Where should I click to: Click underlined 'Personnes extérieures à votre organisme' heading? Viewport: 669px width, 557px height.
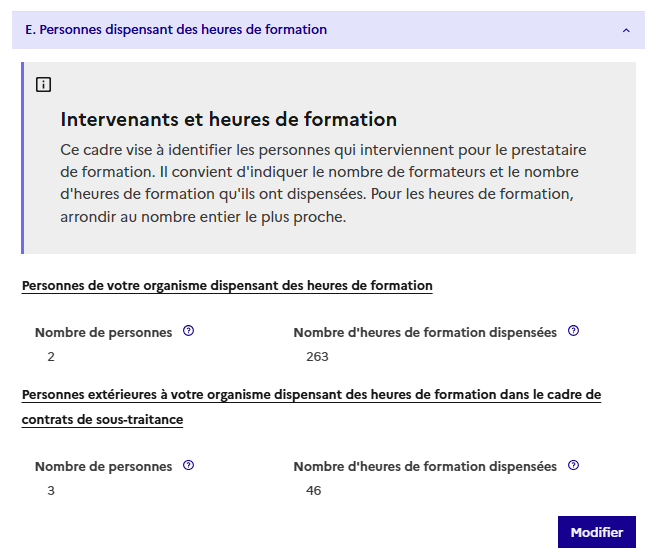[311, 395]
